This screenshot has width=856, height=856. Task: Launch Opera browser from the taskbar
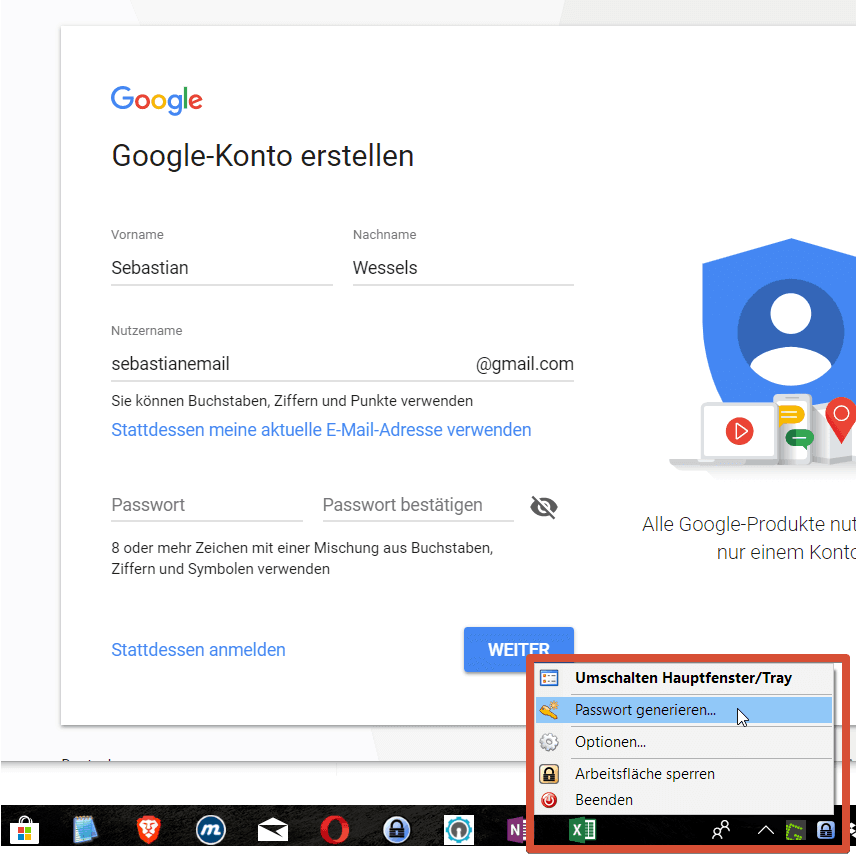tap(335, 830)
